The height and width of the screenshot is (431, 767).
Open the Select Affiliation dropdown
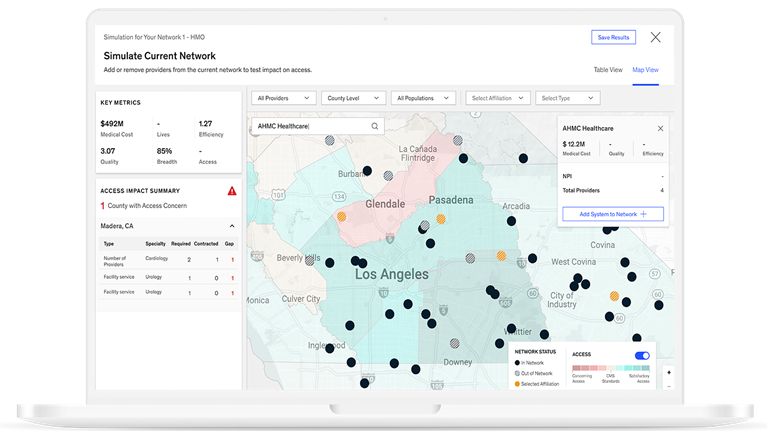(497, 98)
